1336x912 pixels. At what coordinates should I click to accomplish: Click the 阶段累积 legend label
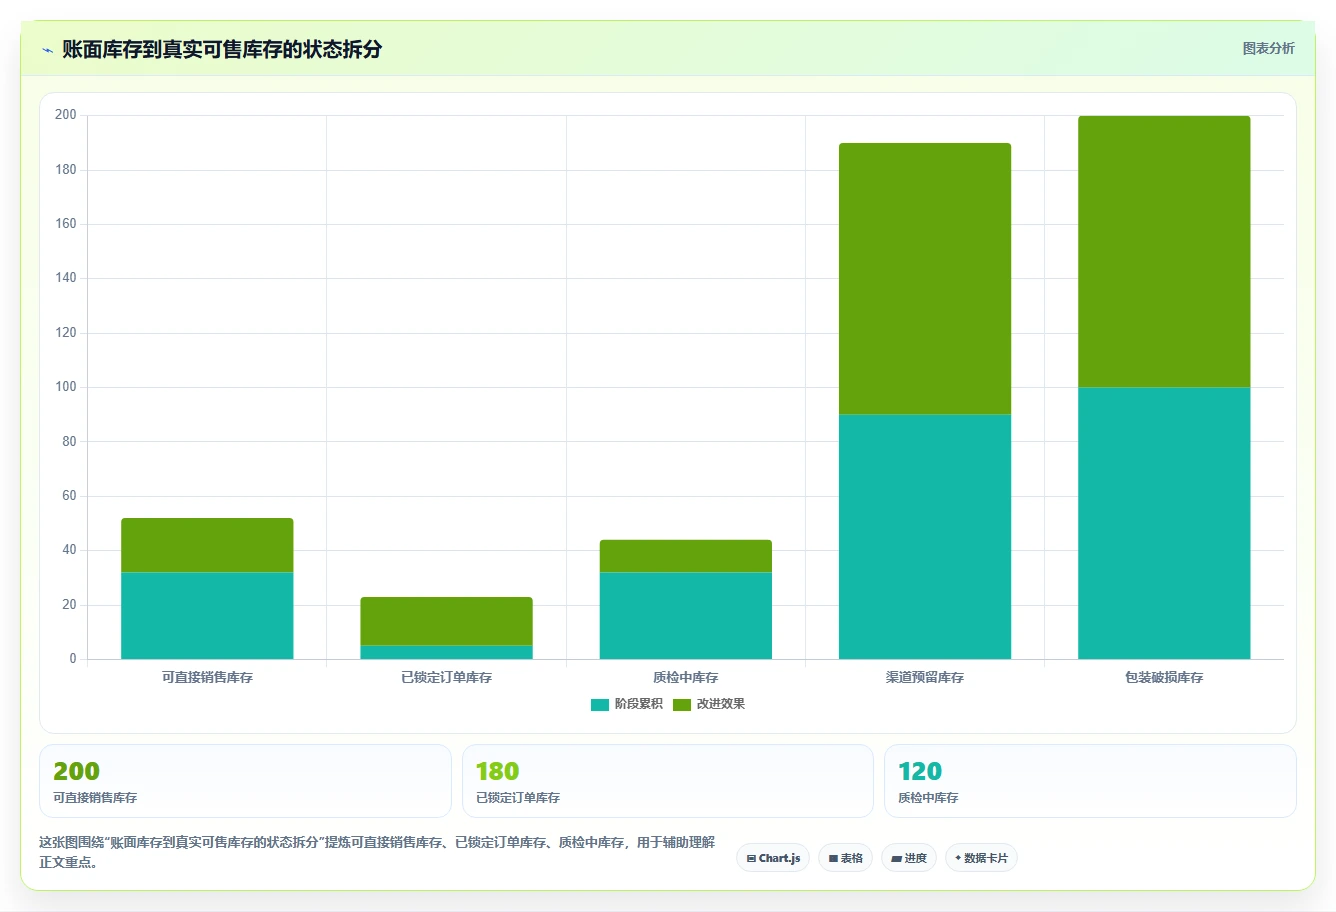pos(639,704)
